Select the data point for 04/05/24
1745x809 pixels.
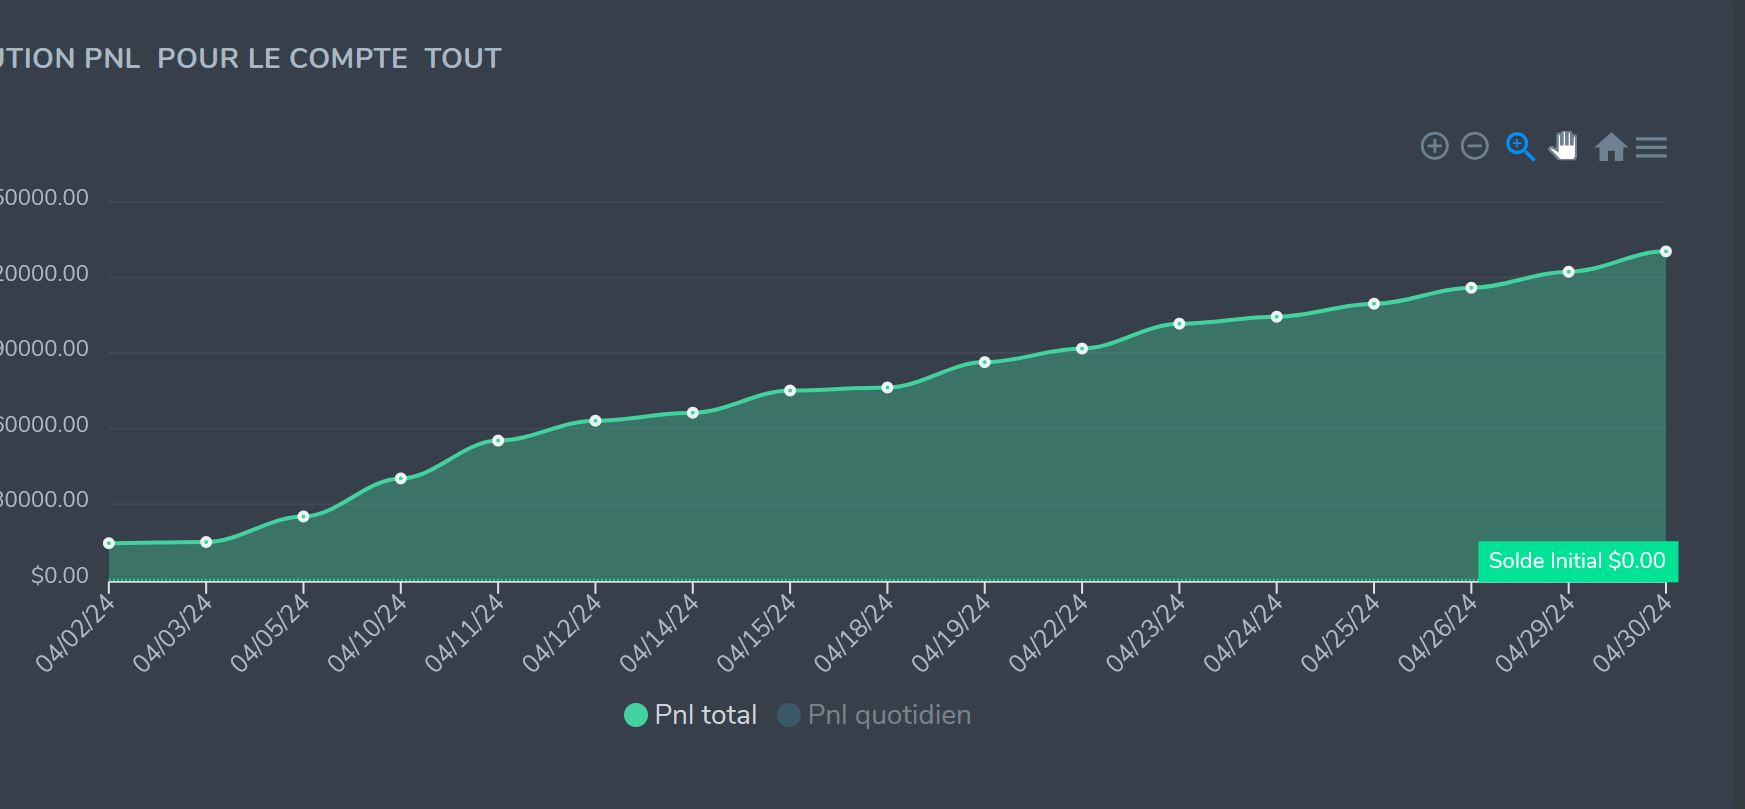pyautogui.click(x=304, y=517)
